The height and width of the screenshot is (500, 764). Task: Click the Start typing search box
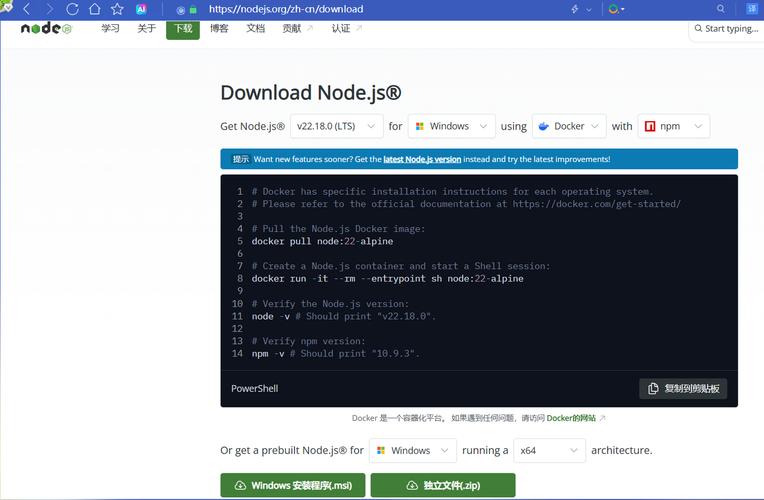tap(726, 29)
